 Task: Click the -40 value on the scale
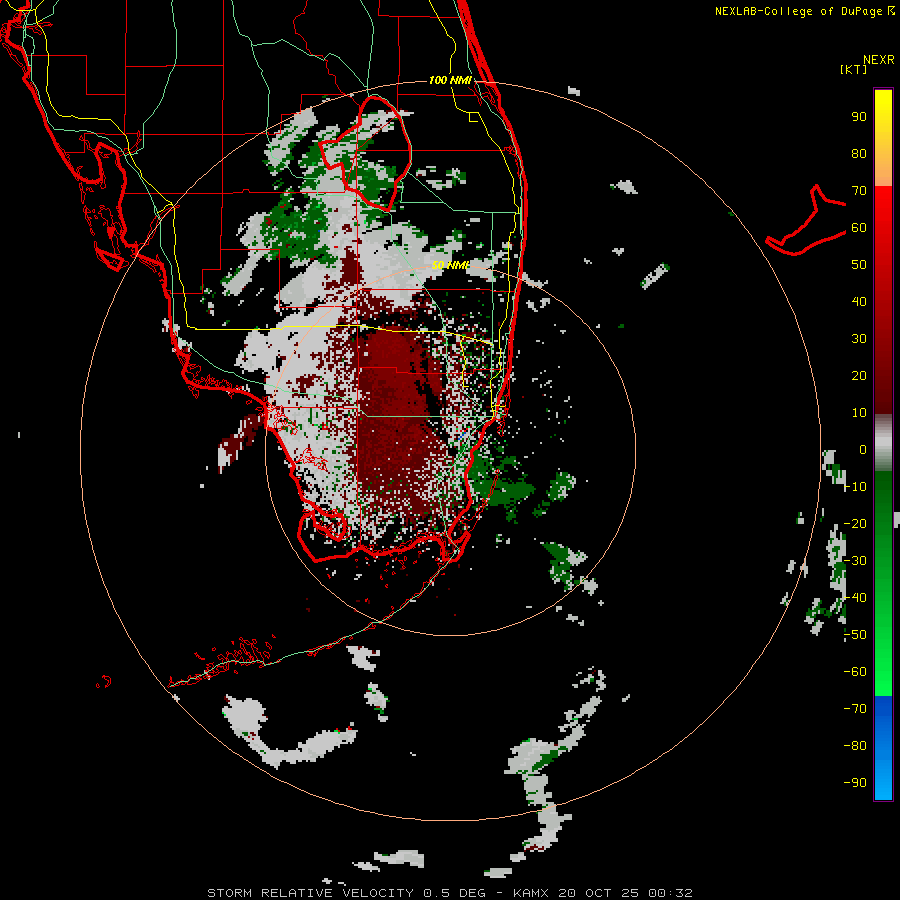click(855, 598)
